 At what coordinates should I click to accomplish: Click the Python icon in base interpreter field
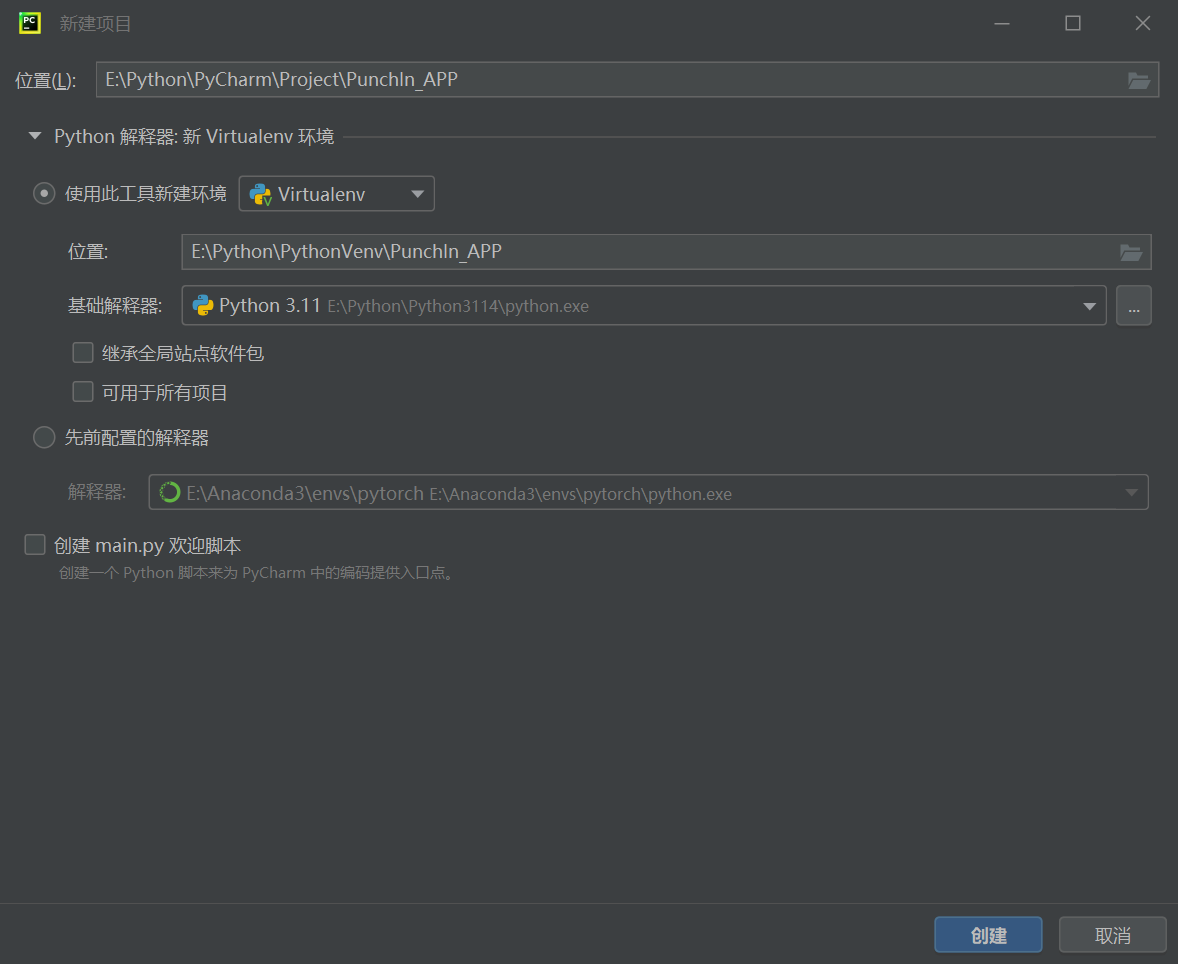point(203,306)
